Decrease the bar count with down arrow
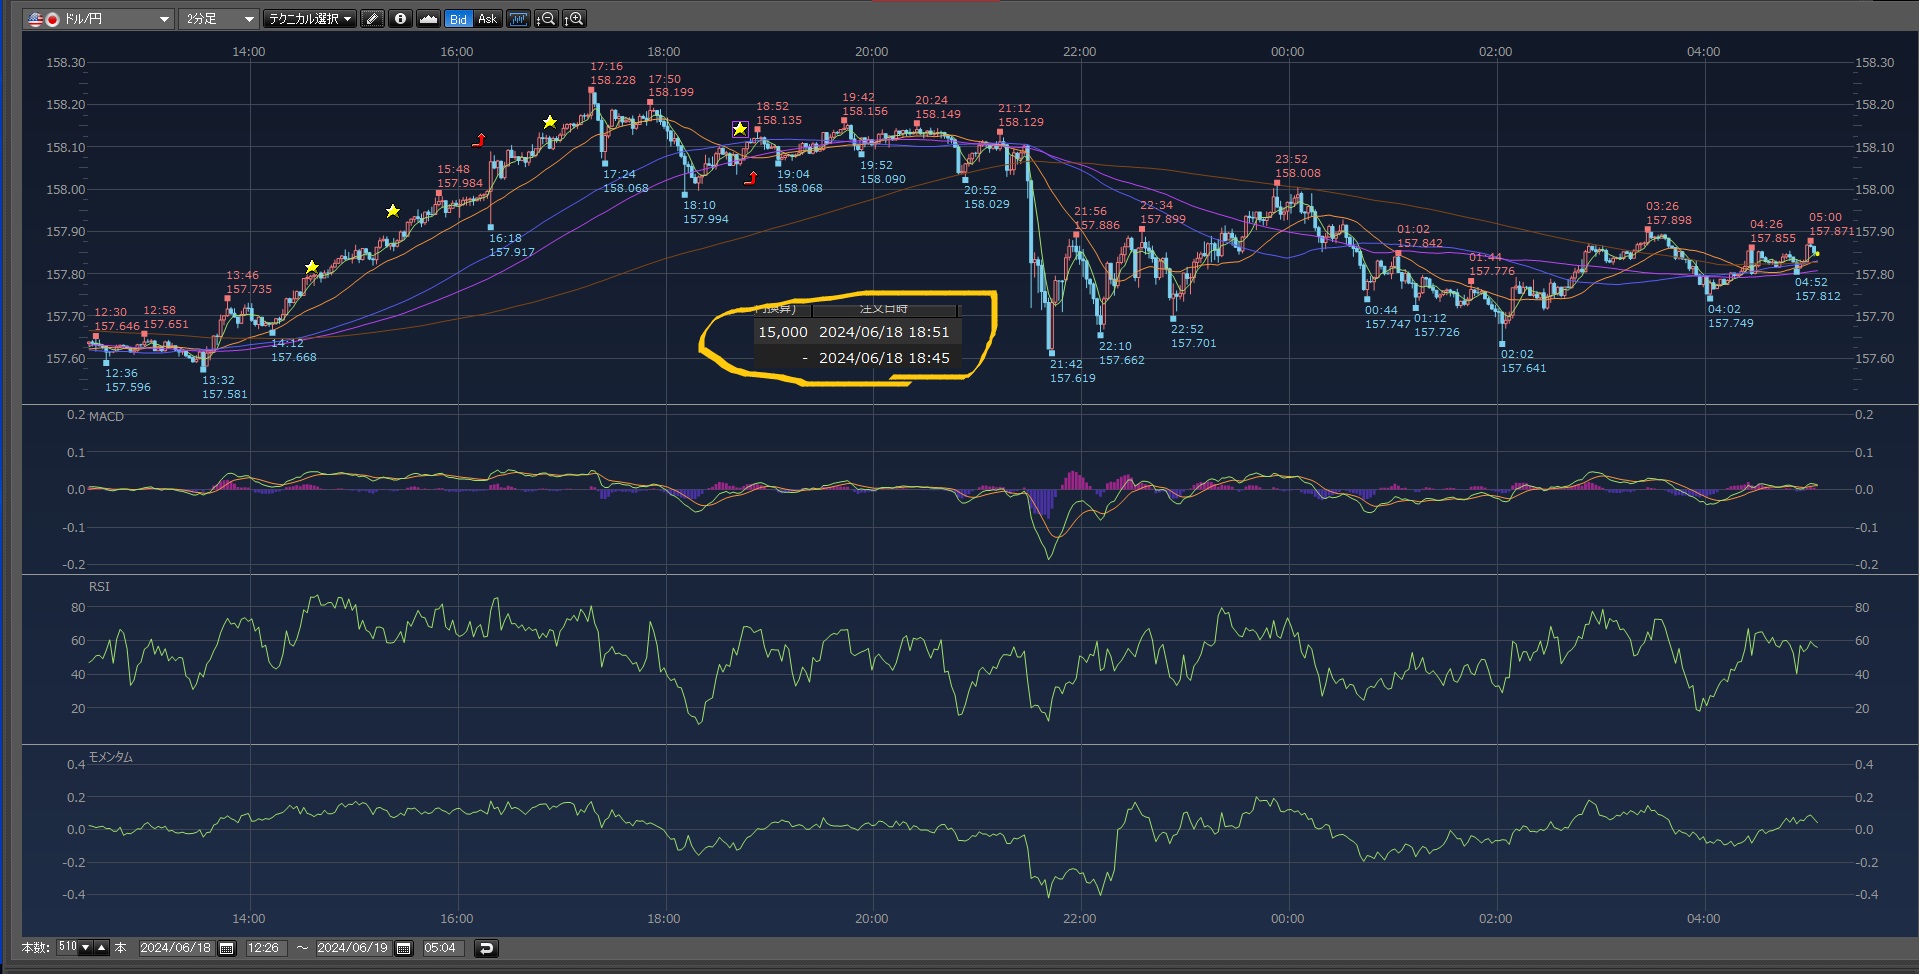Viewport: 1920px width, 974px height. tap(86, 947)
